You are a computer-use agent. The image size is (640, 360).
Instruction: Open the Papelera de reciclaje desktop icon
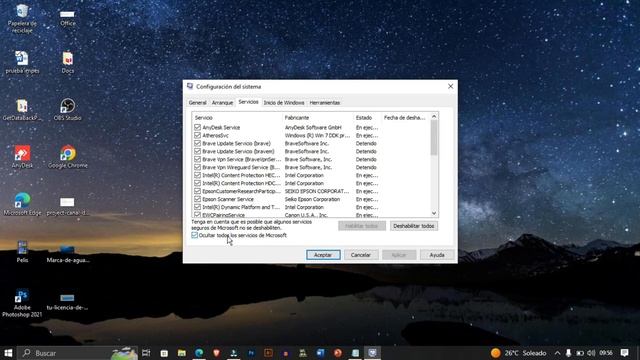[x=22, y=18]
